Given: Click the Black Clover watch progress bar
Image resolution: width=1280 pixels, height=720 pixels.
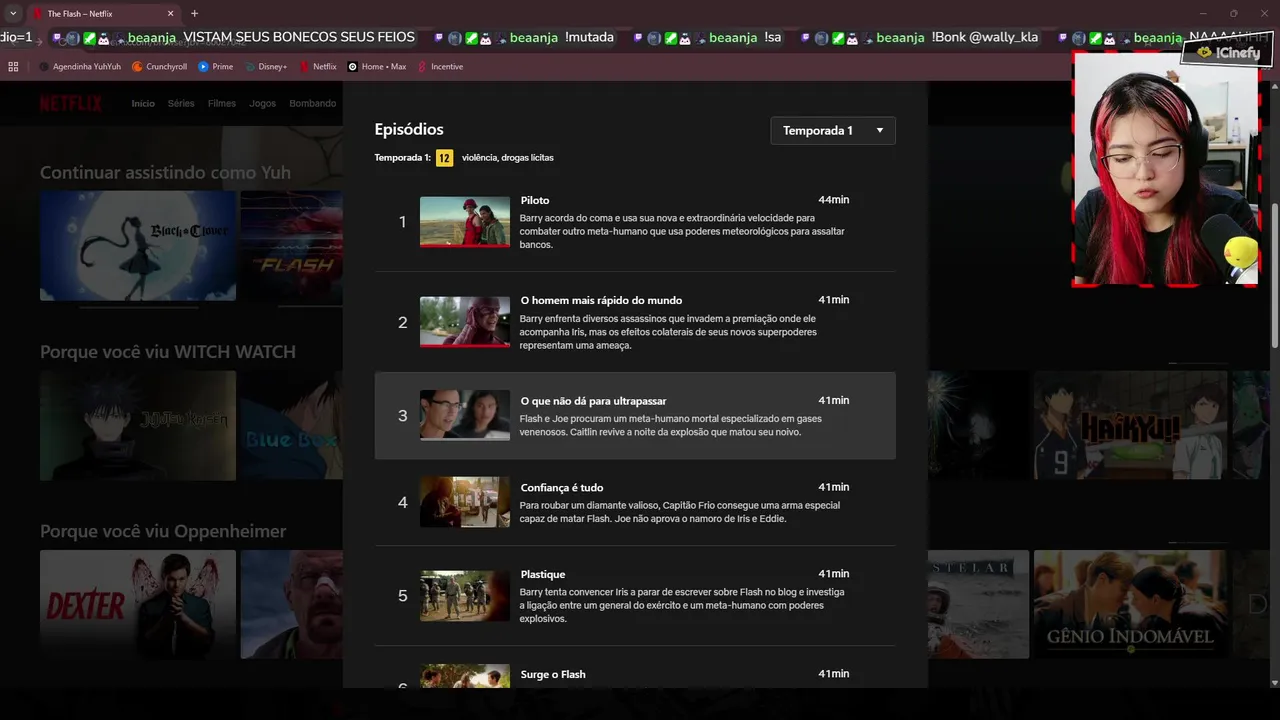Looking at the screenshot, I should click(x=138, y=308).
